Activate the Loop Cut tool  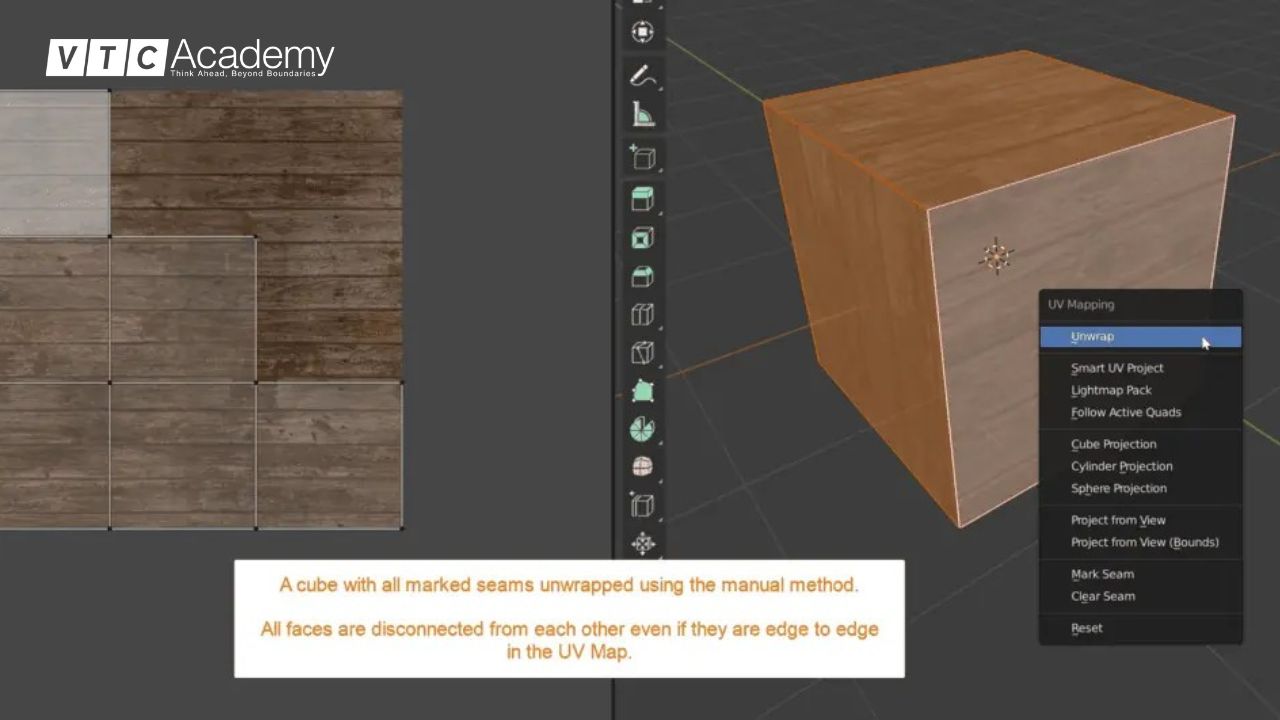[x=642, y=315]
